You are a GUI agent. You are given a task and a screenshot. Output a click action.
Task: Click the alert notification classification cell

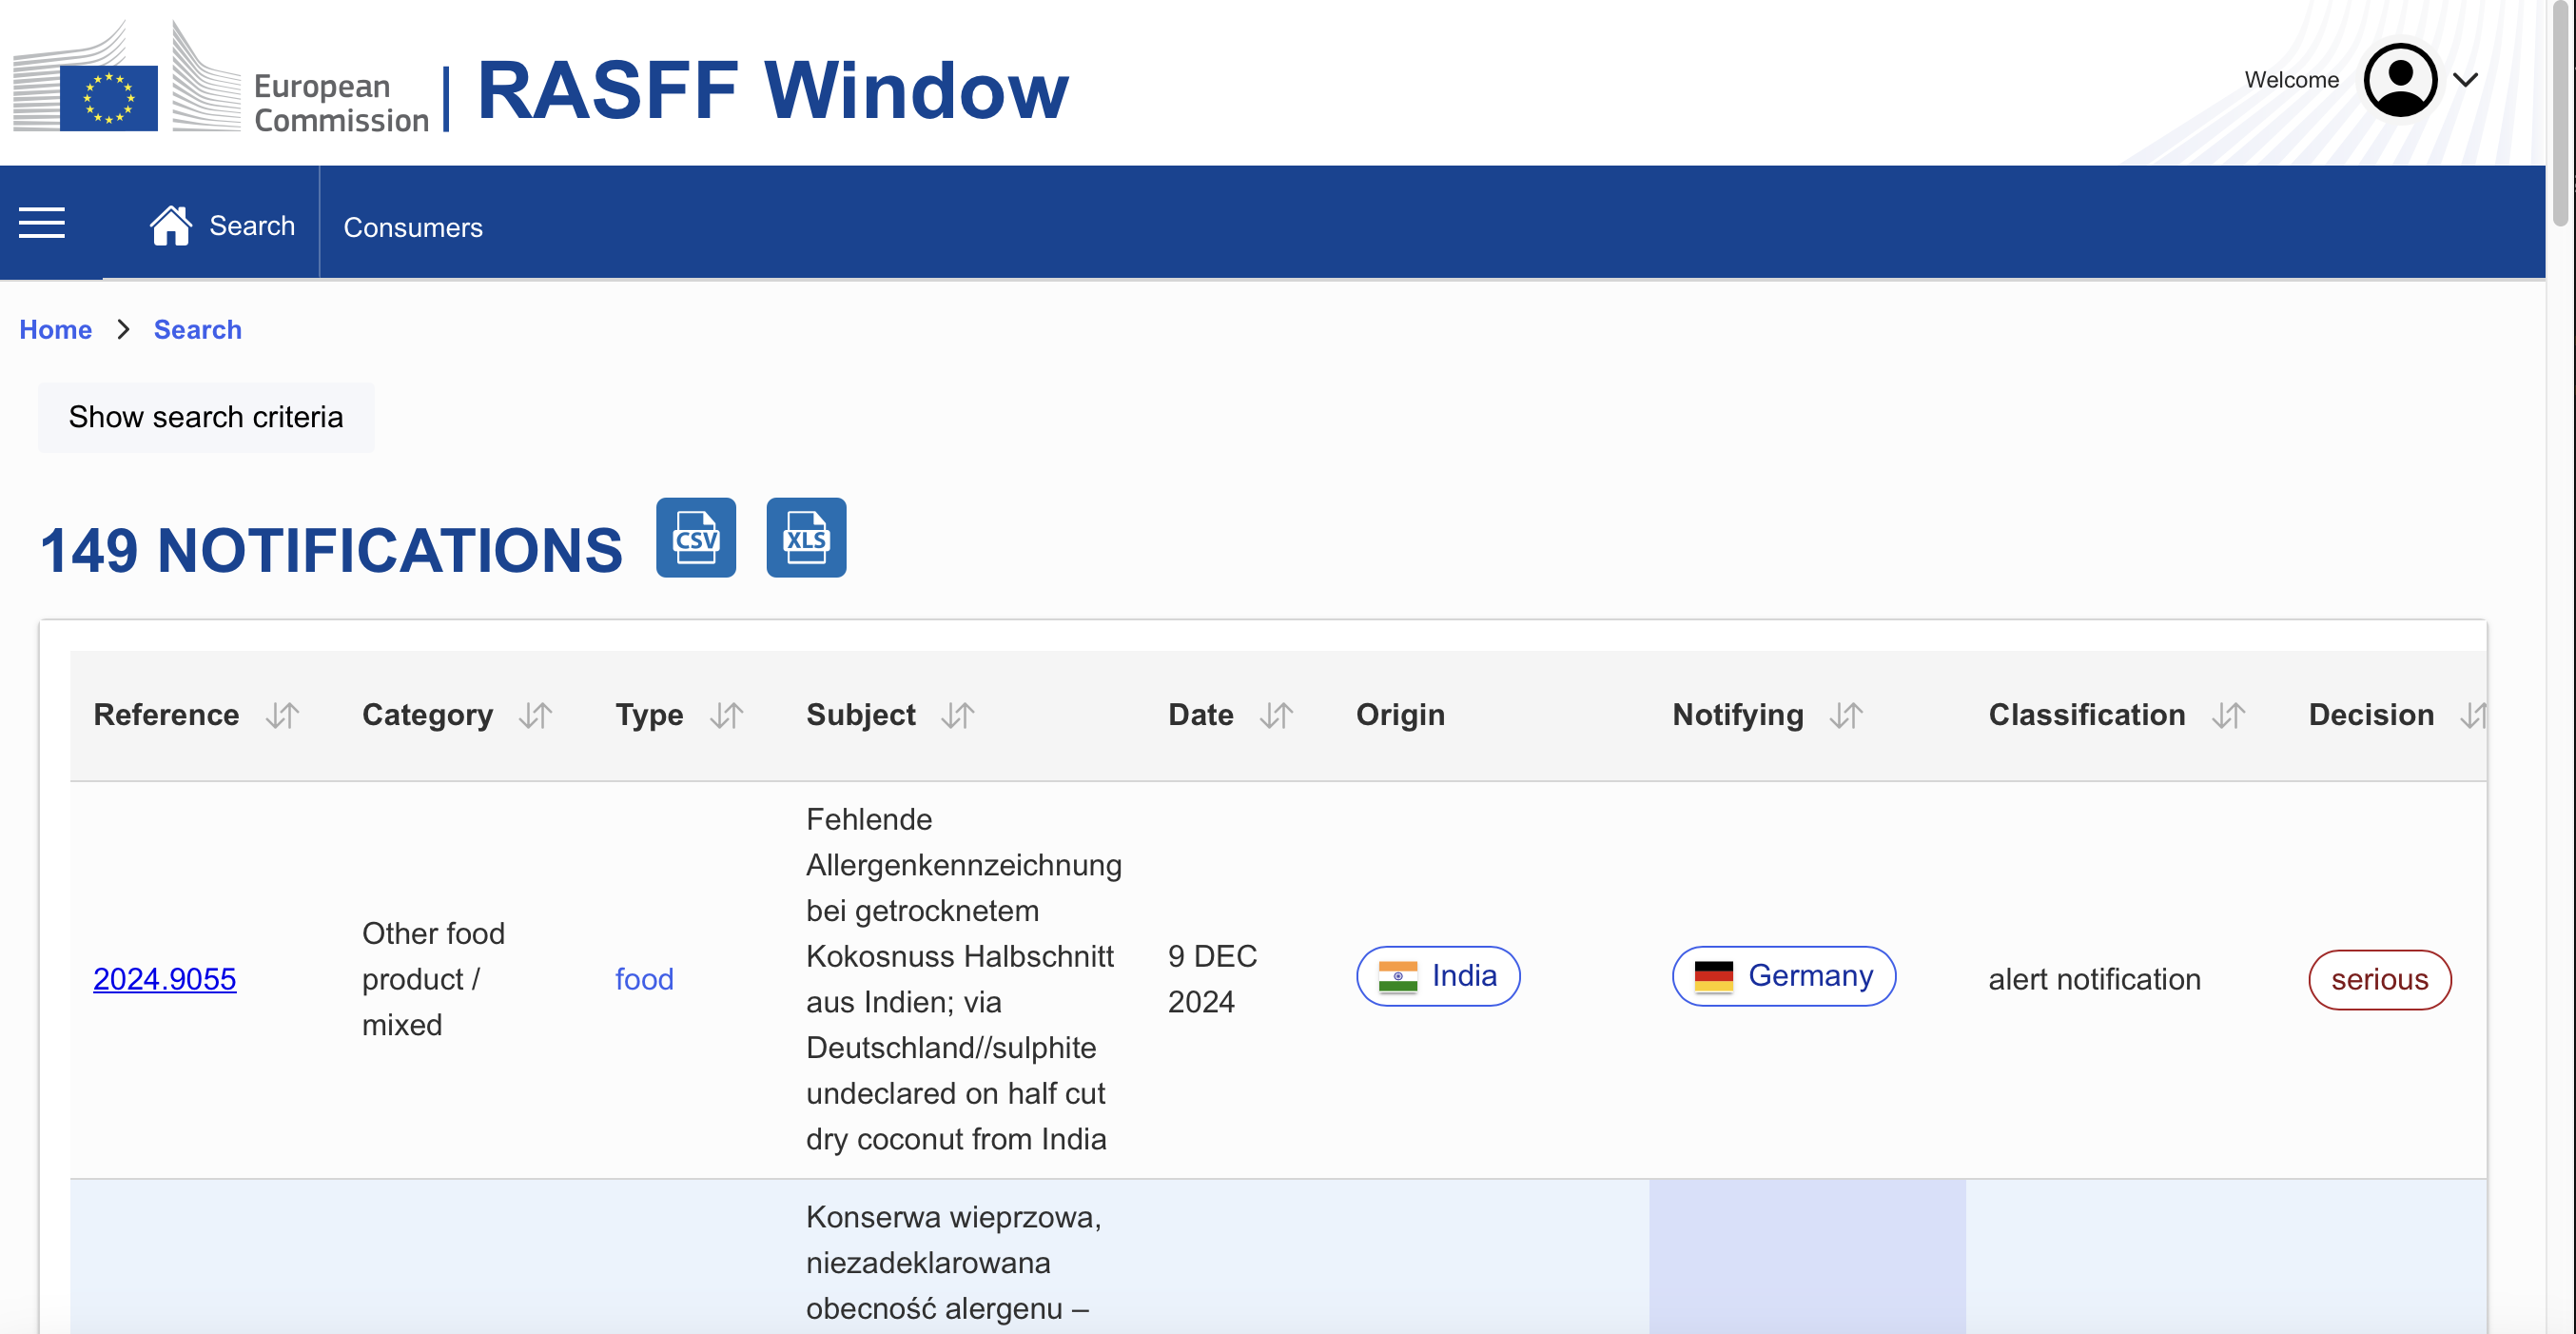pyautogui.click(x=2094, y=979)
